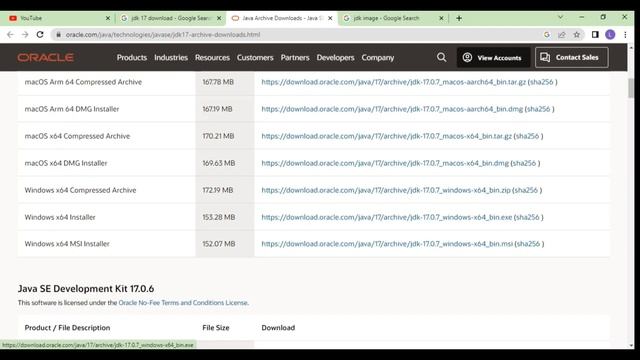The image size is (640, 360).
Task: Select 'Windows x64 Installer' row label
Action: (60, 217)
